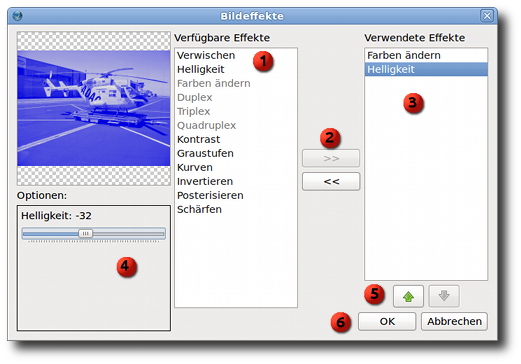Select Invertieren effect entry

coord(205,181)
